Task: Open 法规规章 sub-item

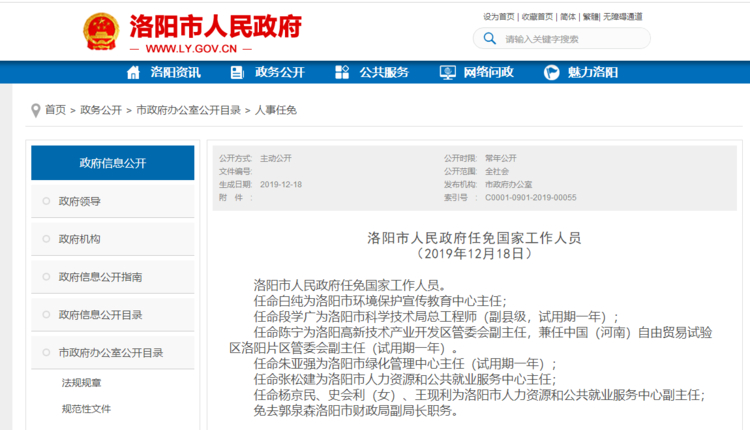Action: (81, 383)
